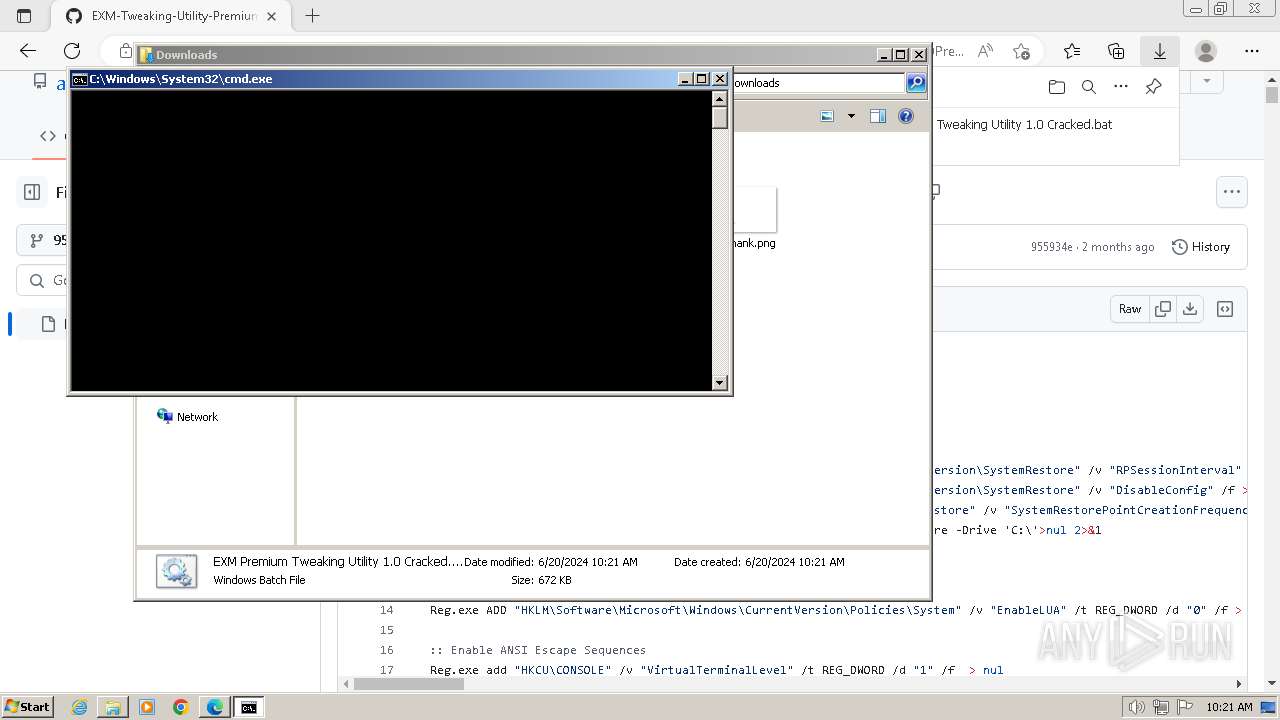The width and height of the screenshot is (1280, 720).
Task: Click code line number 14
Action: [x=387, y=610]
